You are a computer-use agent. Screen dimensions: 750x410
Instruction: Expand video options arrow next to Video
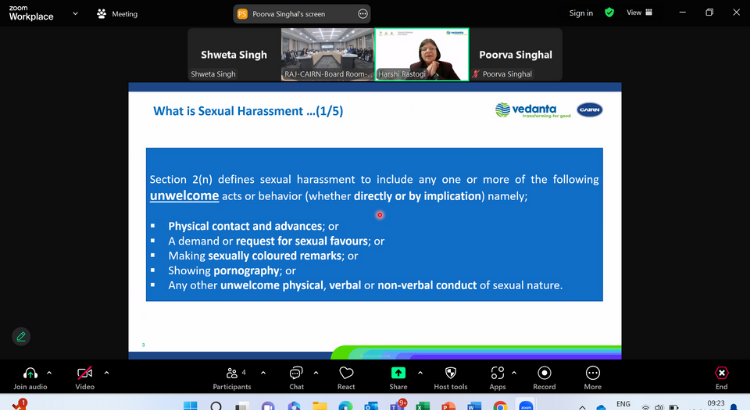click(x=106, y=372)
